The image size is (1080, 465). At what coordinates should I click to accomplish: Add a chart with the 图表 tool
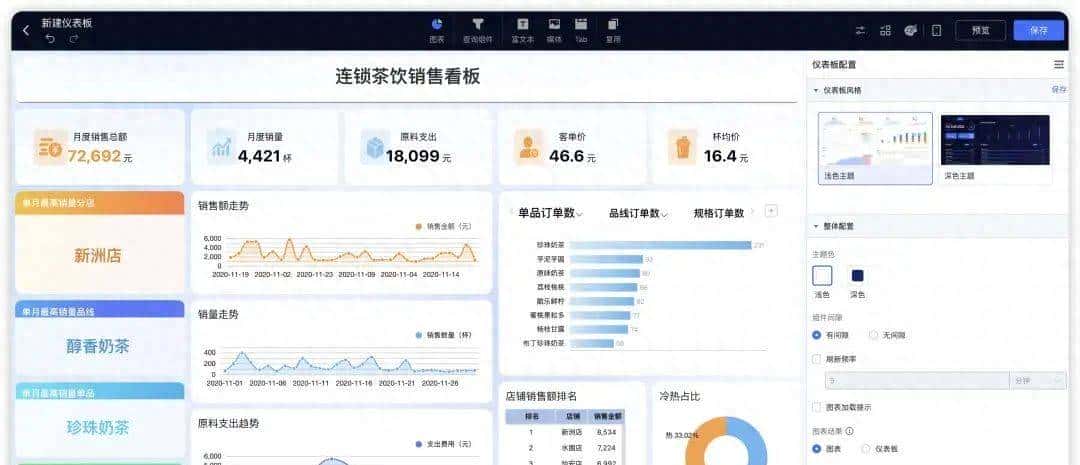tap(437, 31)
